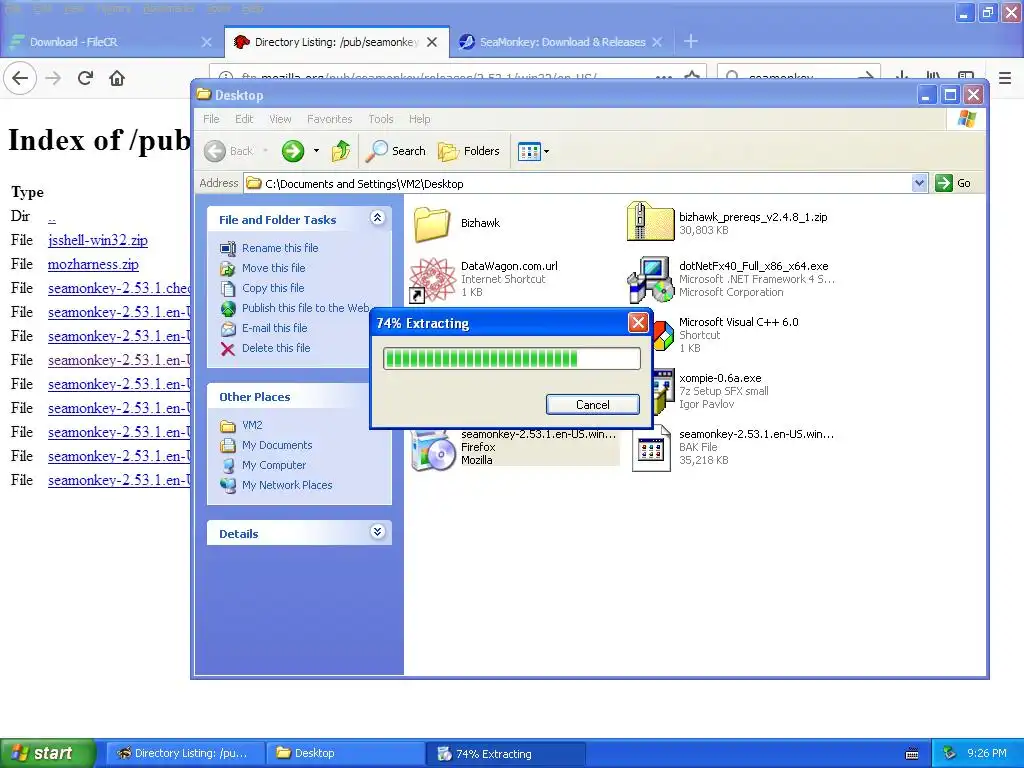The height and width of the screenshot is (768, 1024).
Task: Open a new browser tab plus button
Action: pos(690,41)
